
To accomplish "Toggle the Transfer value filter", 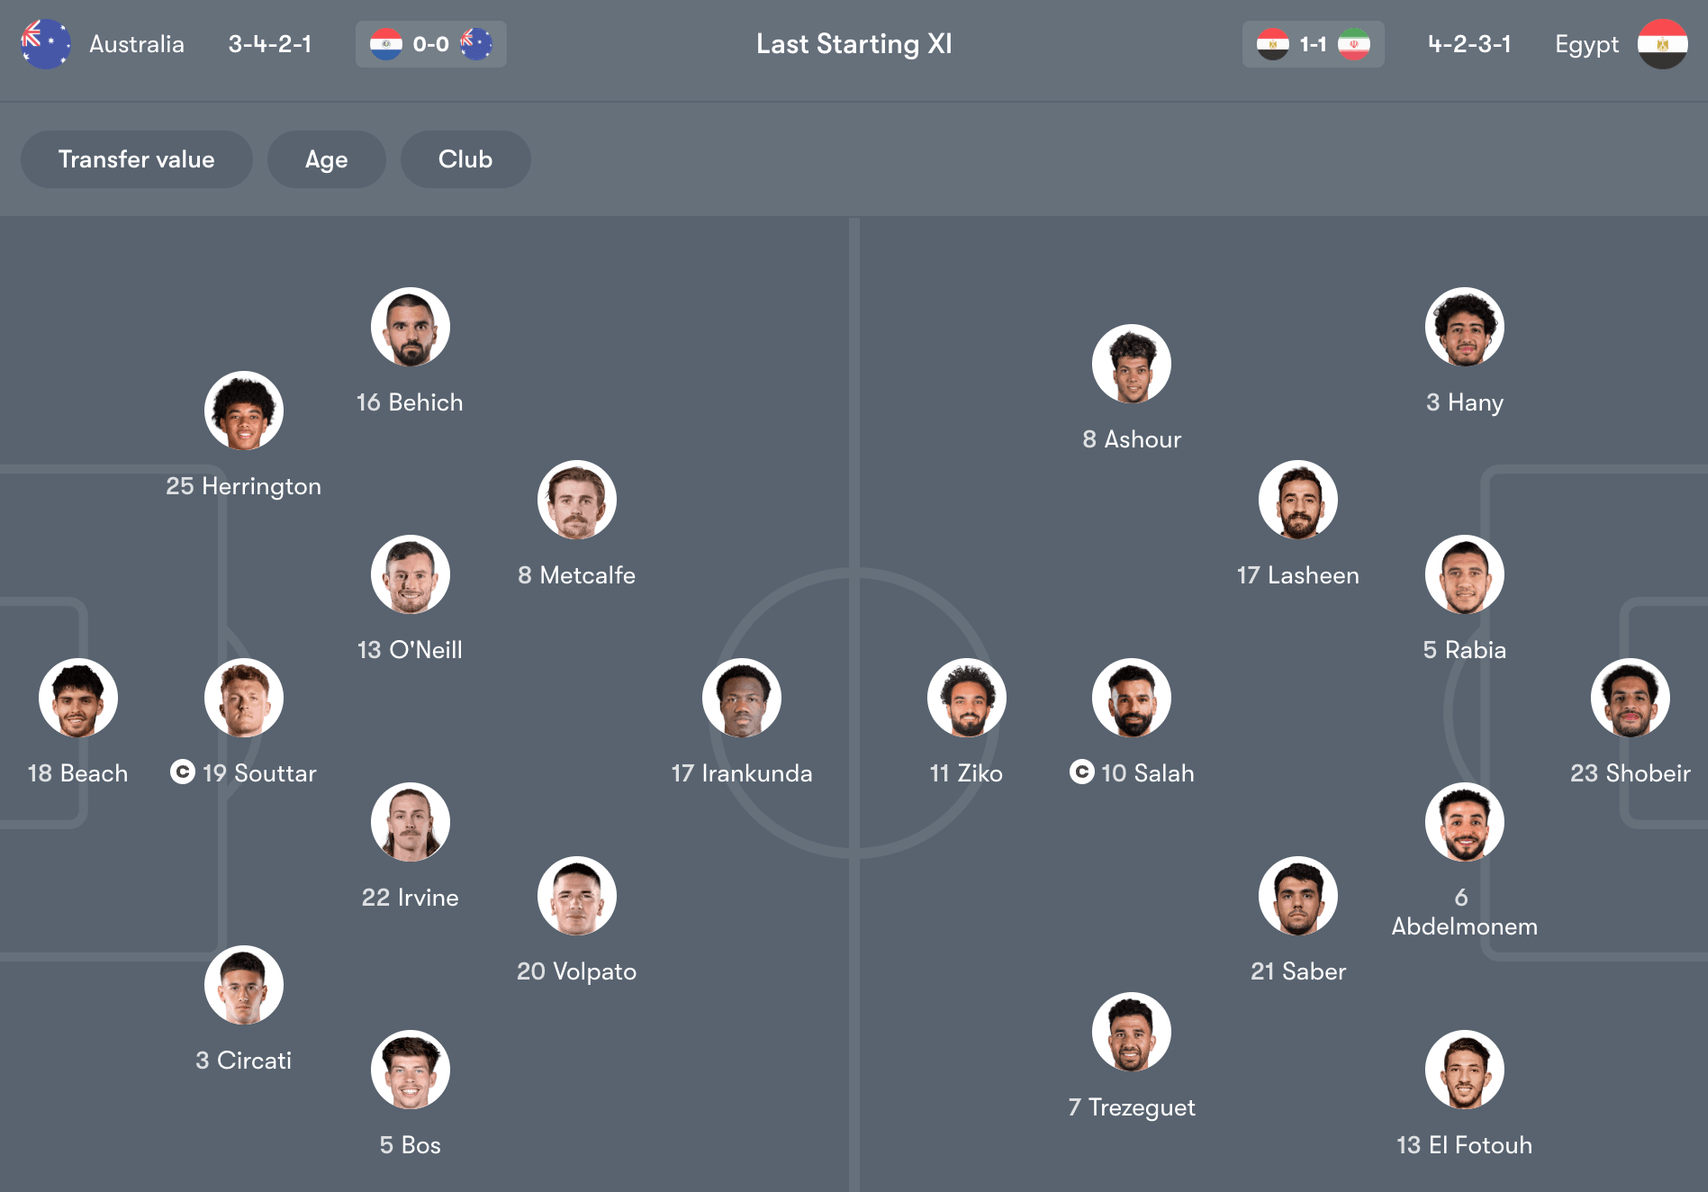I will 136,159.
